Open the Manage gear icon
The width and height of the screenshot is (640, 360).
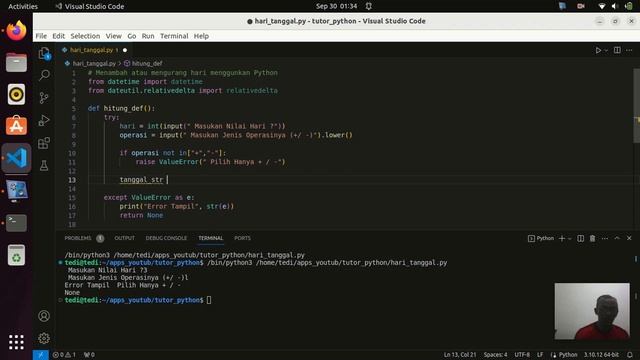point(44,338)
